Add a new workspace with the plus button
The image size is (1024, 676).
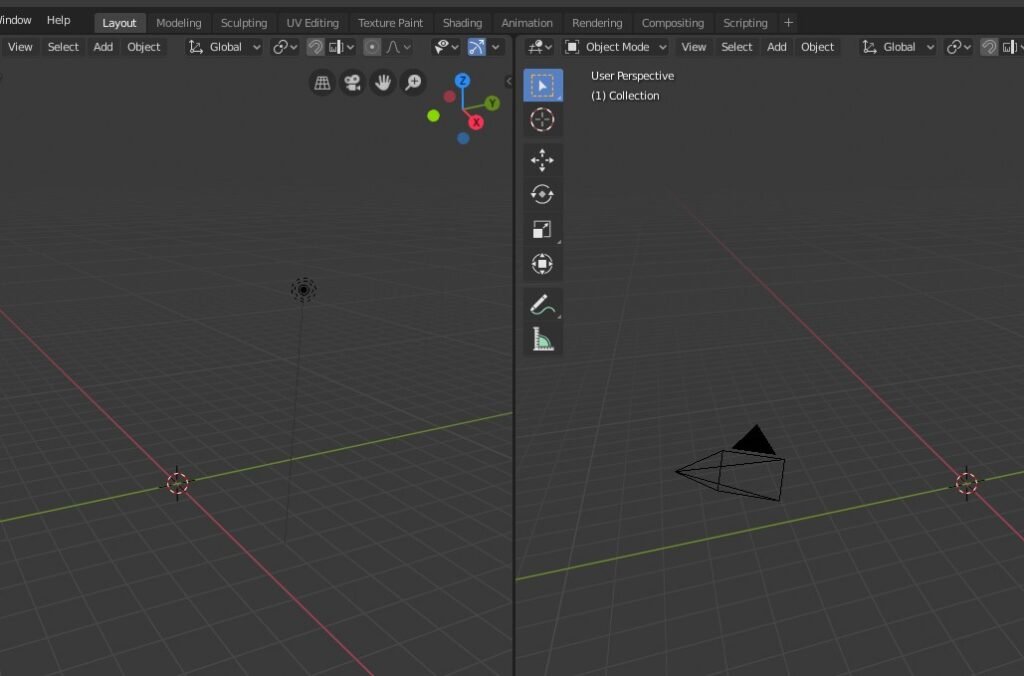(x=788, y=23)
